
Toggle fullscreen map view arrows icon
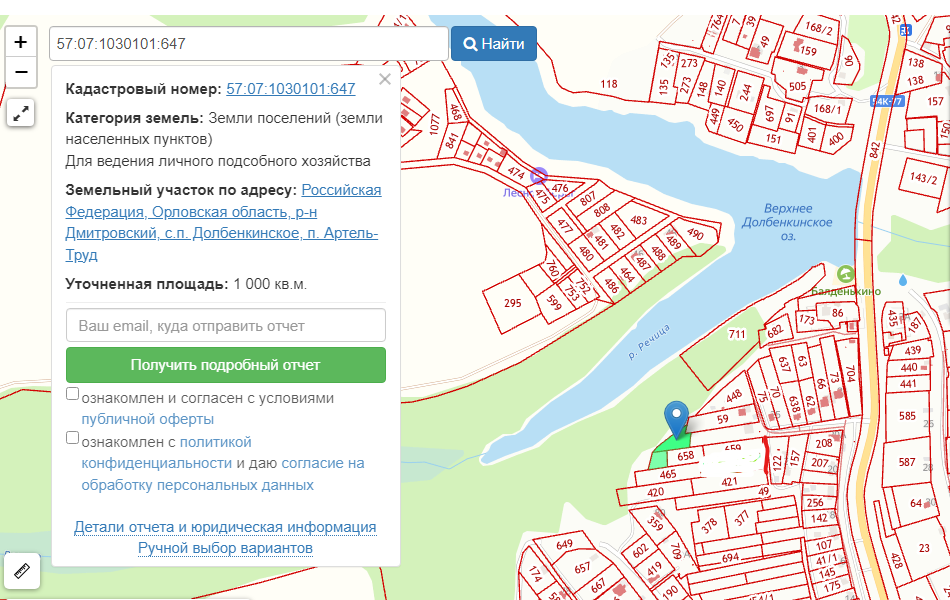21,113
